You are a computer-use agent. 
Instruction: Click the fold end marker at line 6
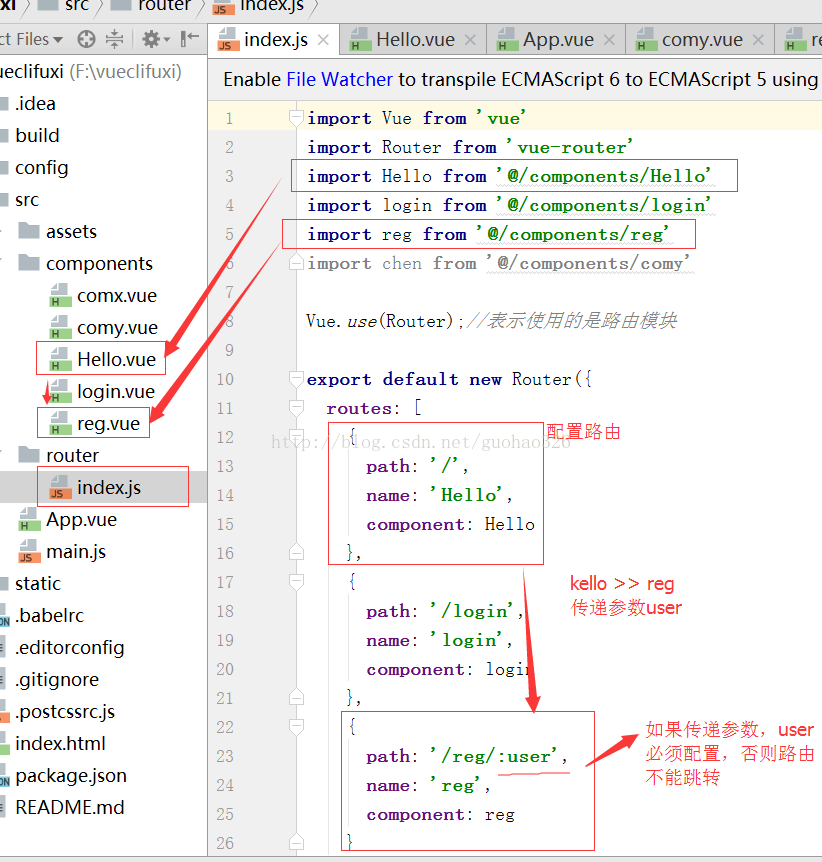pyautogui.click(x=296, y=263)
